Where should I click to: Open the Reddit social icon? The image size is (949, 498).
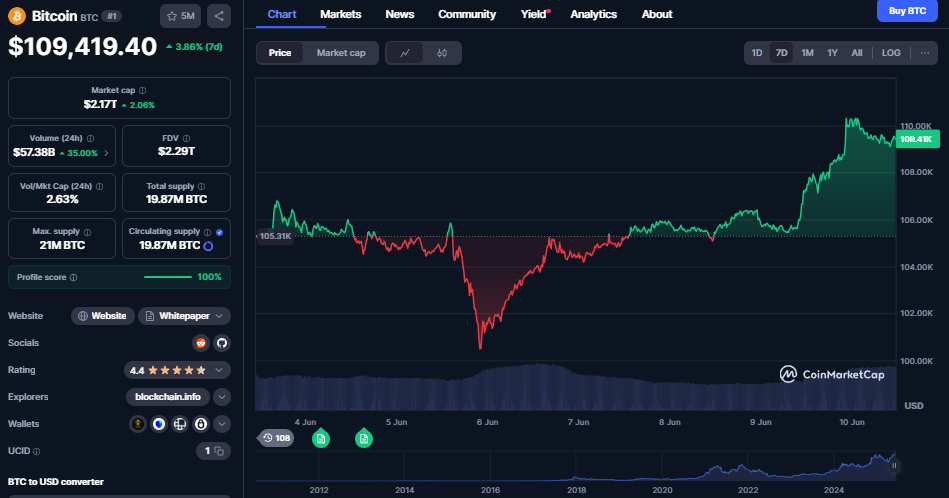coord(201,343)
